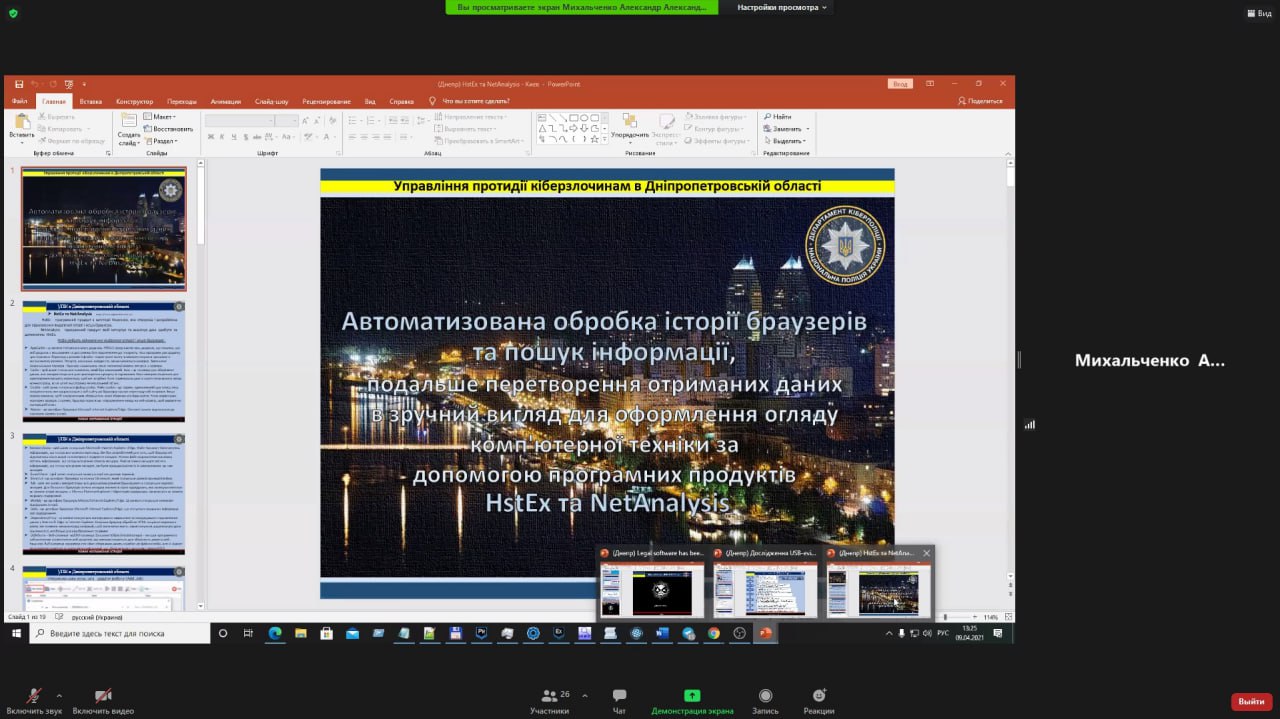1280x719 pixels.
Task: Click Восстановить reset slide button
Action: [169, 129]
